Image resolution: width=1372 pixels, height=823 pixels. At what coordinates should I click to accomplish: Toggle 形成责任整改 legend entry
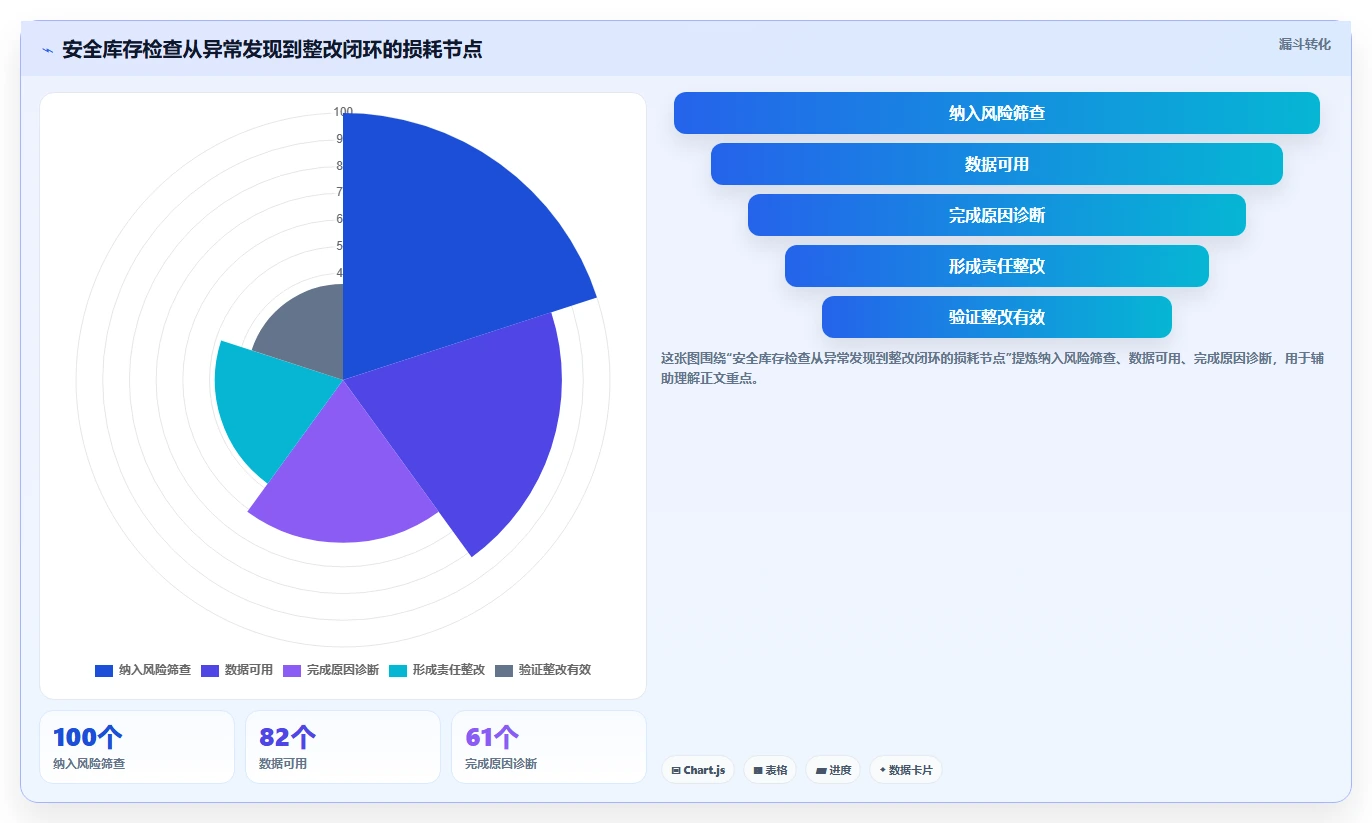437,670
